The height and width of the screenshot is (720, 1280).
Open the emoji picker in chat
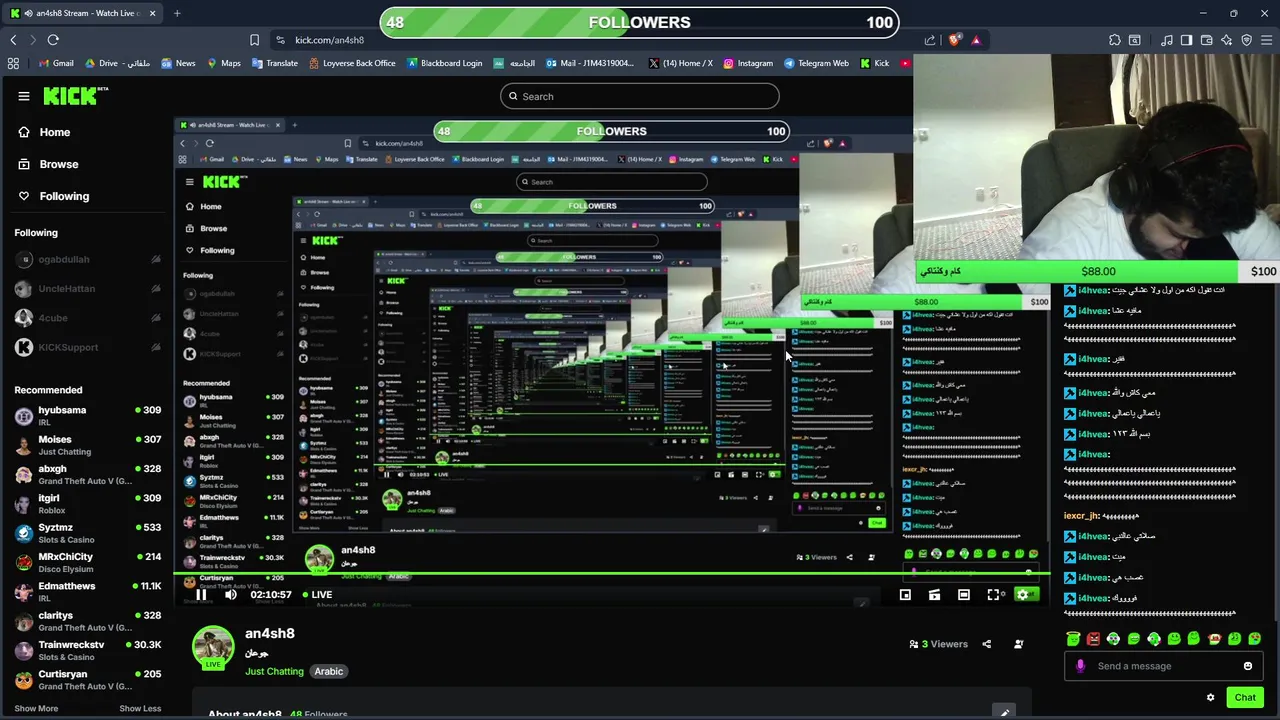pos(1248,666)
